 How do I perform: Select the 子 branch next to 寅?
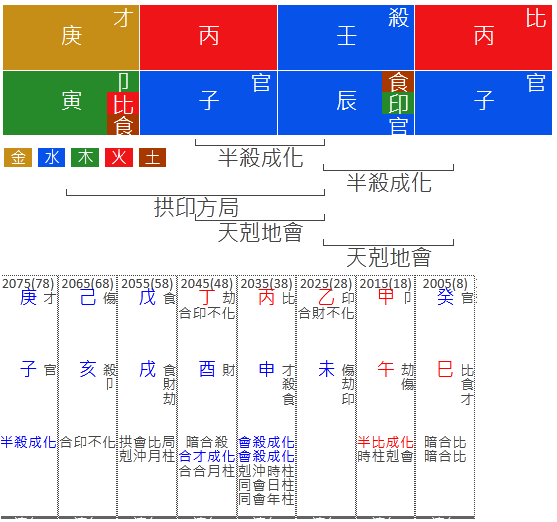pyautogui.click(x=209, y=103)
